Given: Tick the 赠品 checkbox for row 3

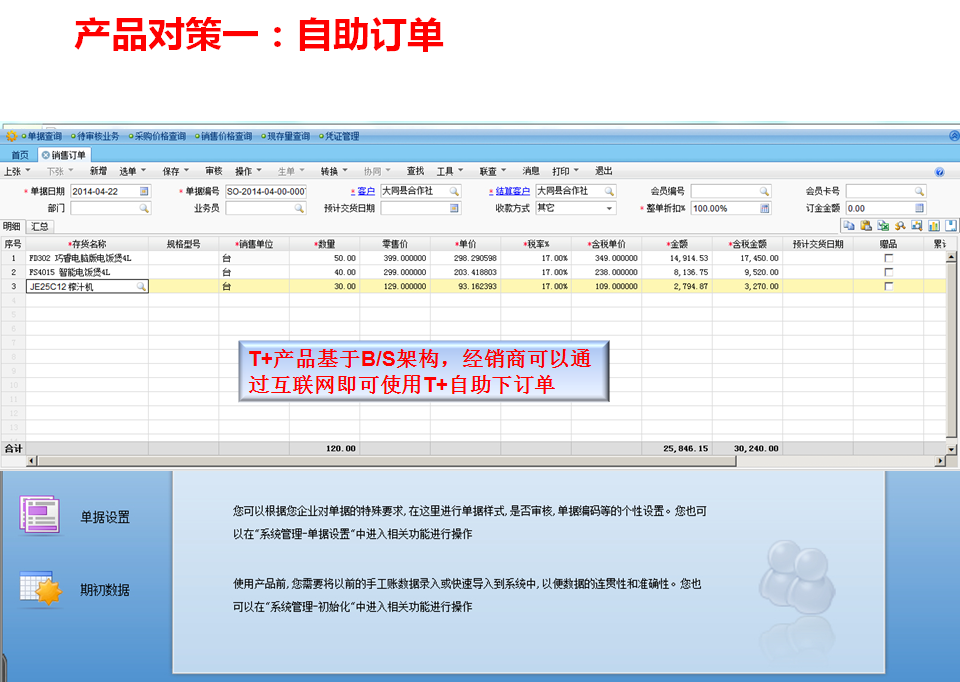Looking at the screenshot, I should click(x=888, y=287).
